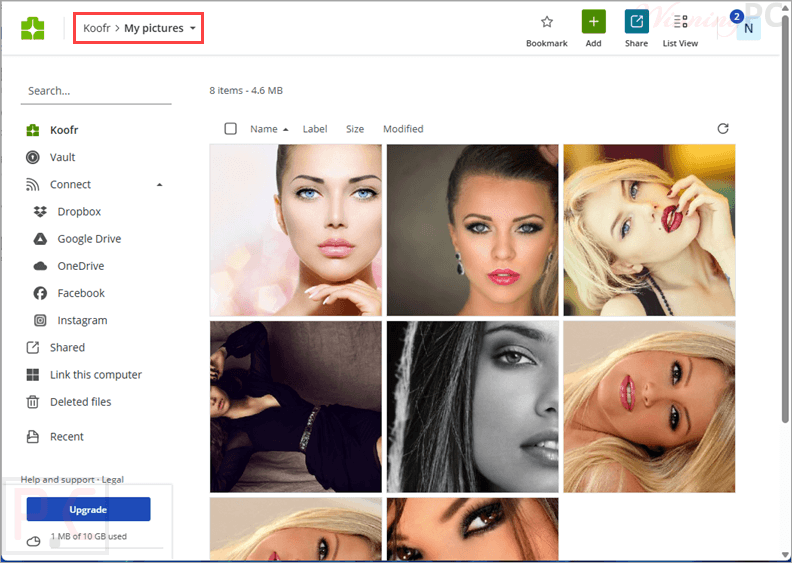Open the woman in black dress thumbnail
The width and height of the screenshot is (792, 563).
[296, 407]
